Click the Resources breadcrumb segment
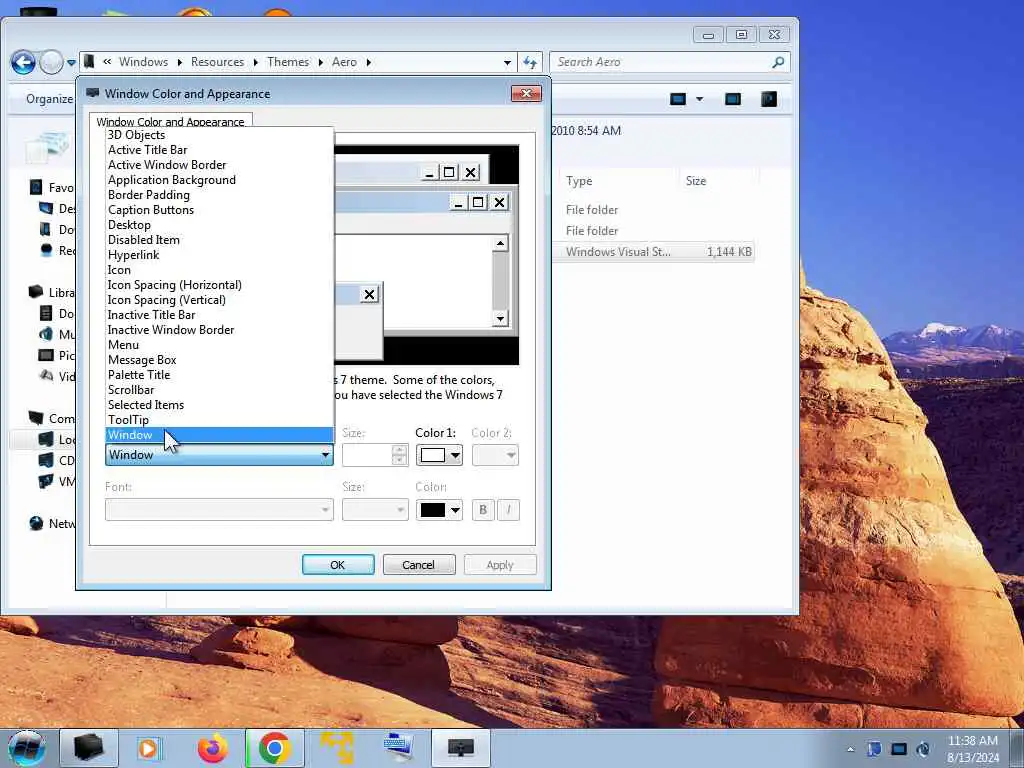This screenshot has width=1024, height=768. [x=217, y=62]
